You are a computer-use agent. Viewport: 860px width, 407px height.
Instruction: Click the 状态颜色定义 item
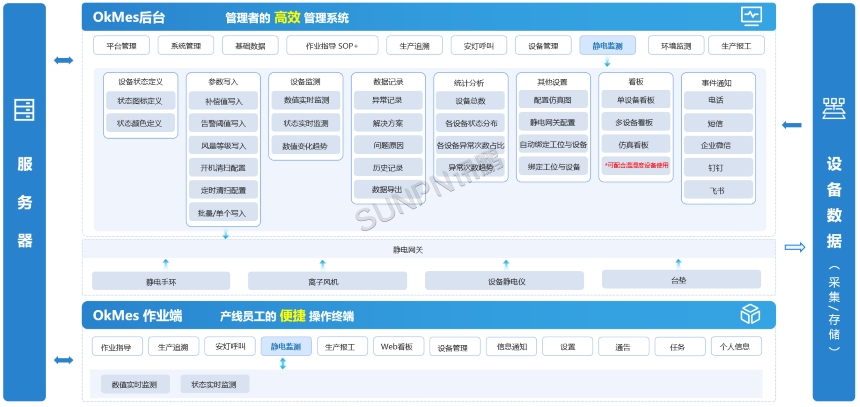point(140,122)
